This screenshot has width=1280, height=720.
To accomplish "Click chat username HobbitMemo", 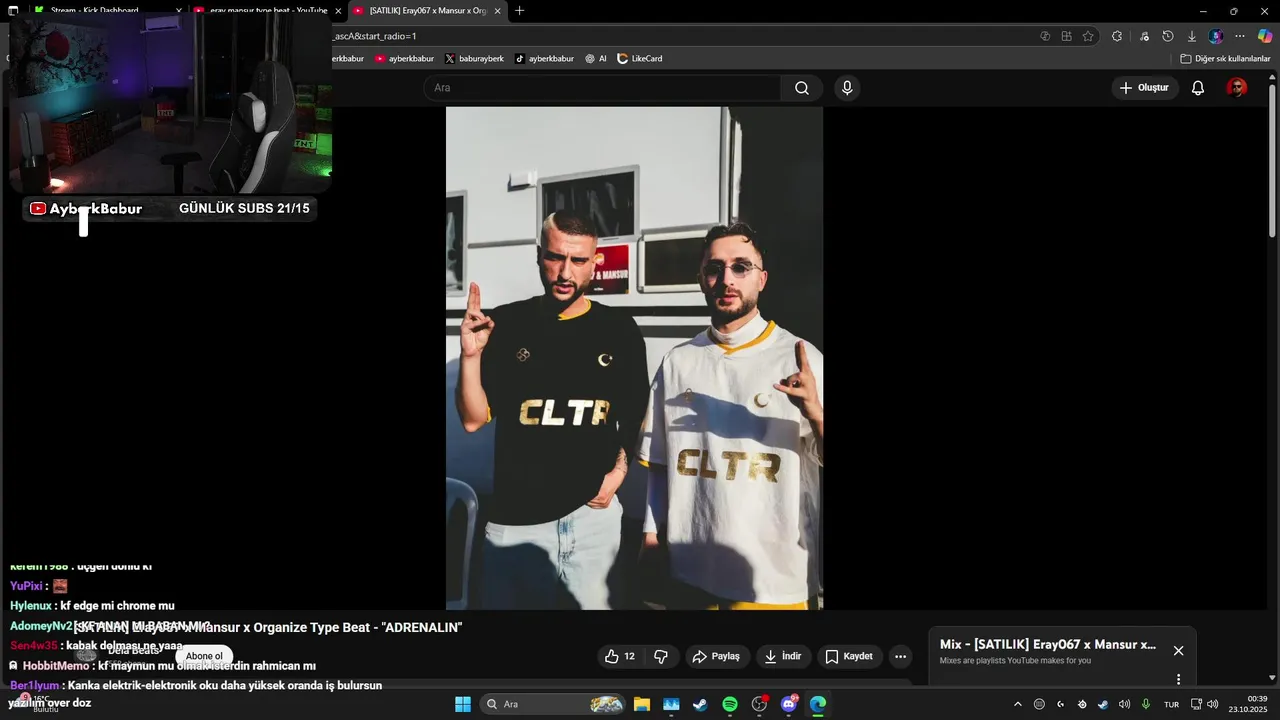I will (x=56, y=666).
